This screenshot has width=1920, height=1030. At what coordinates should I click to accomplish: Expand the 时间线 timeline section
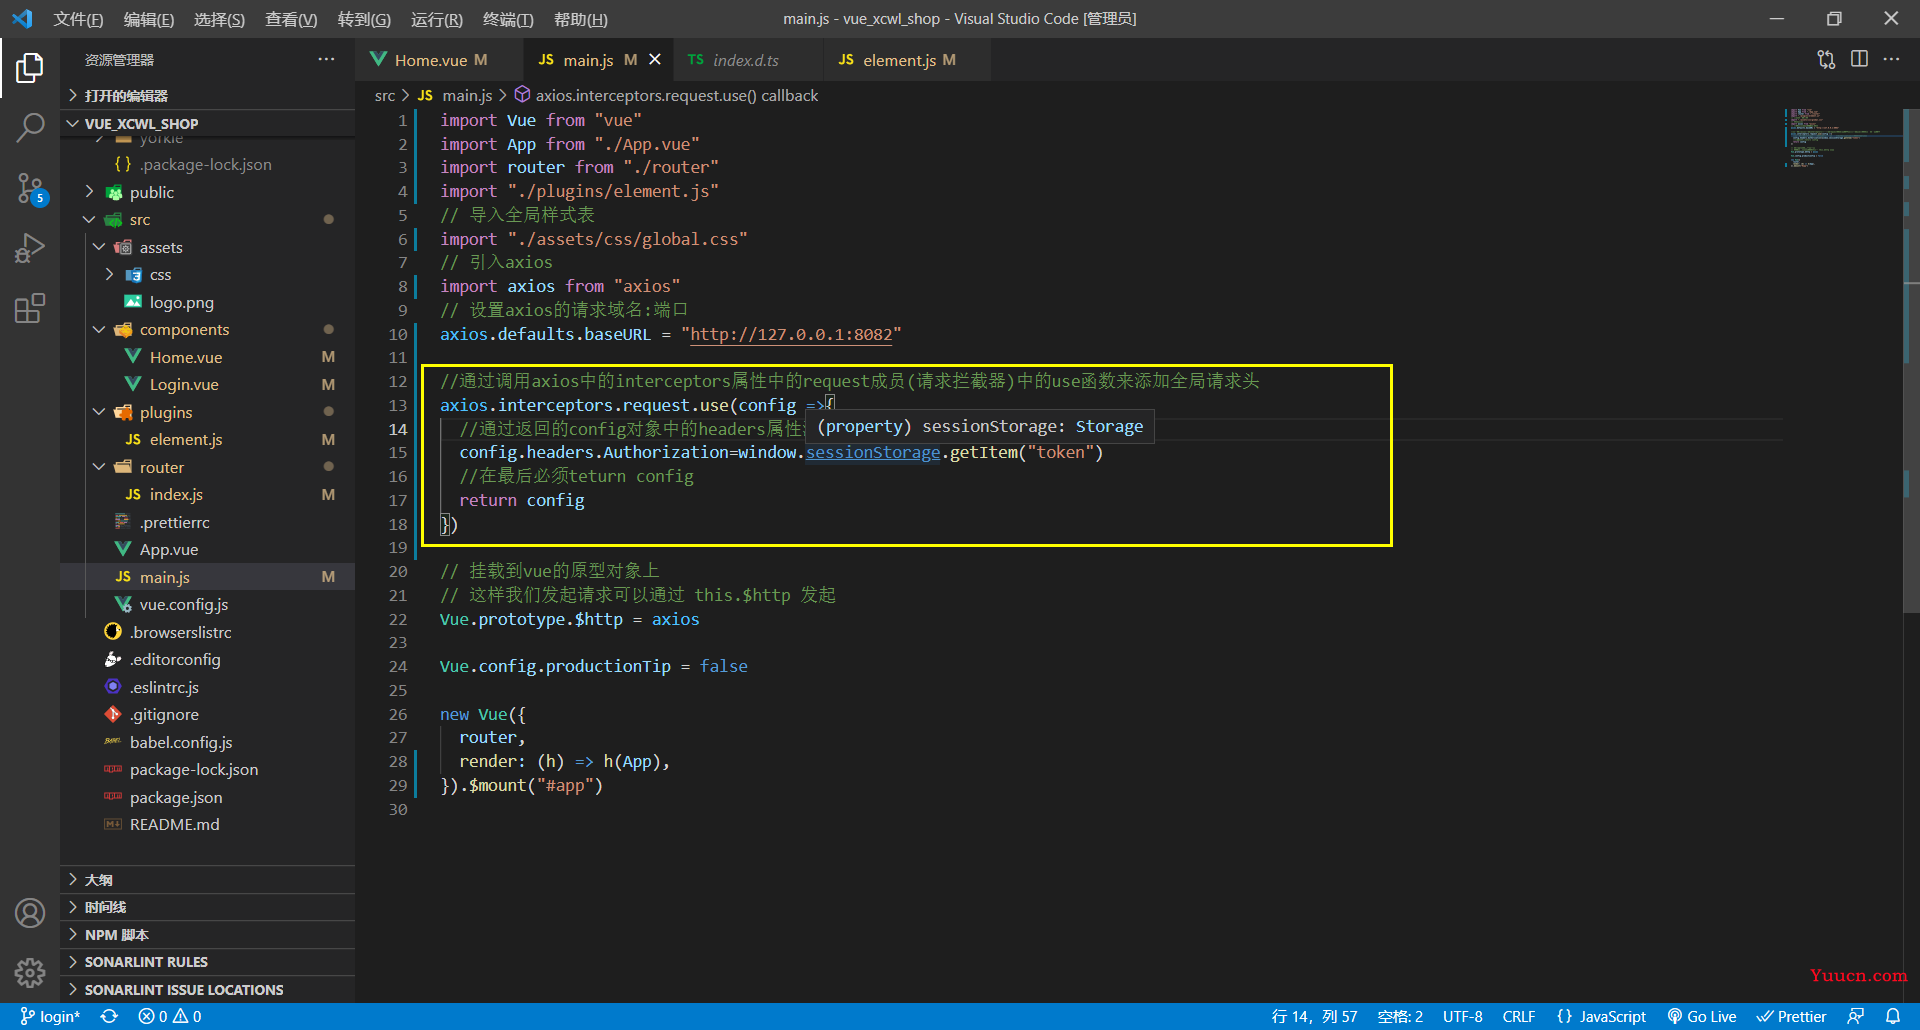pos(207,907)
